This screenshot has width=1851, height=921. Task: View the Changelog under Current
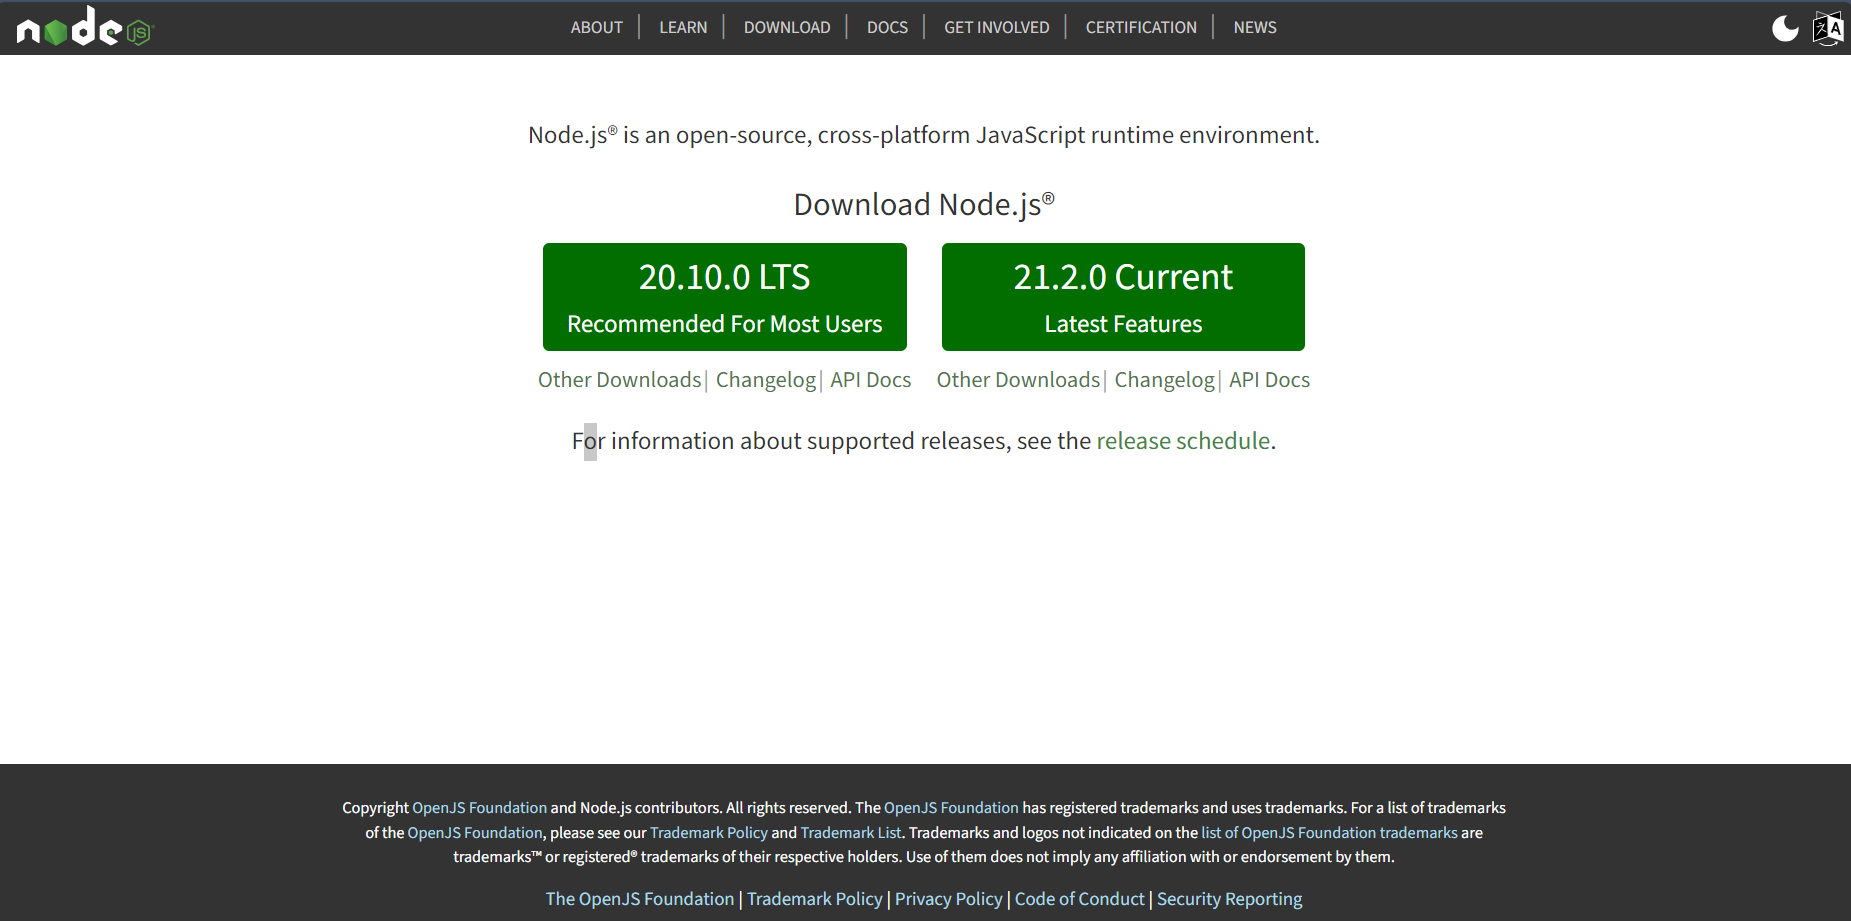coord(1165,380)
